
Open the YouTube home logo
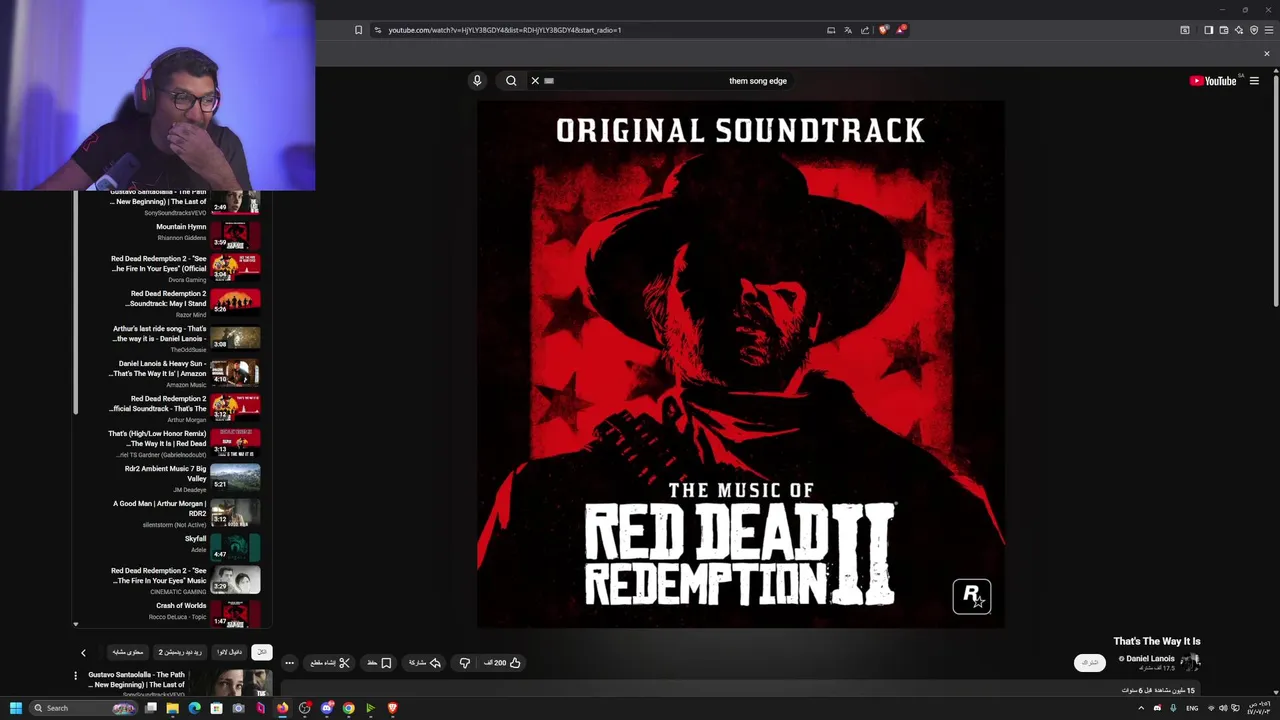click(x=1213, y=81)
